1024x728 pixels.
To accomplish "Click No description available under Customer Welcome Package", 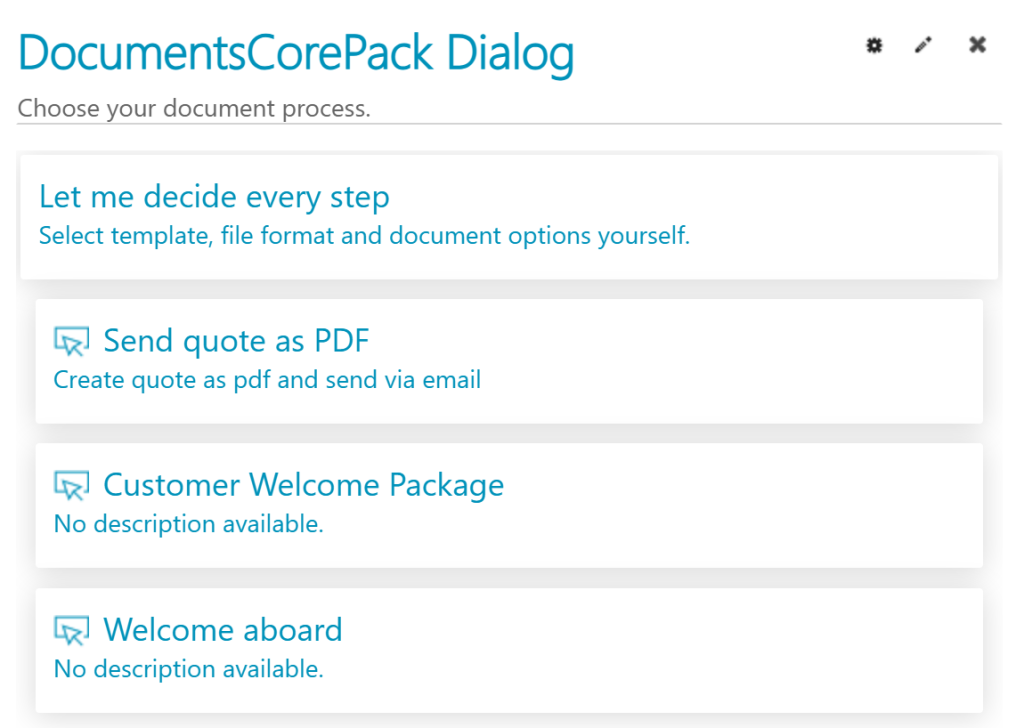I will pyautogui.click(x=188, y=524).
